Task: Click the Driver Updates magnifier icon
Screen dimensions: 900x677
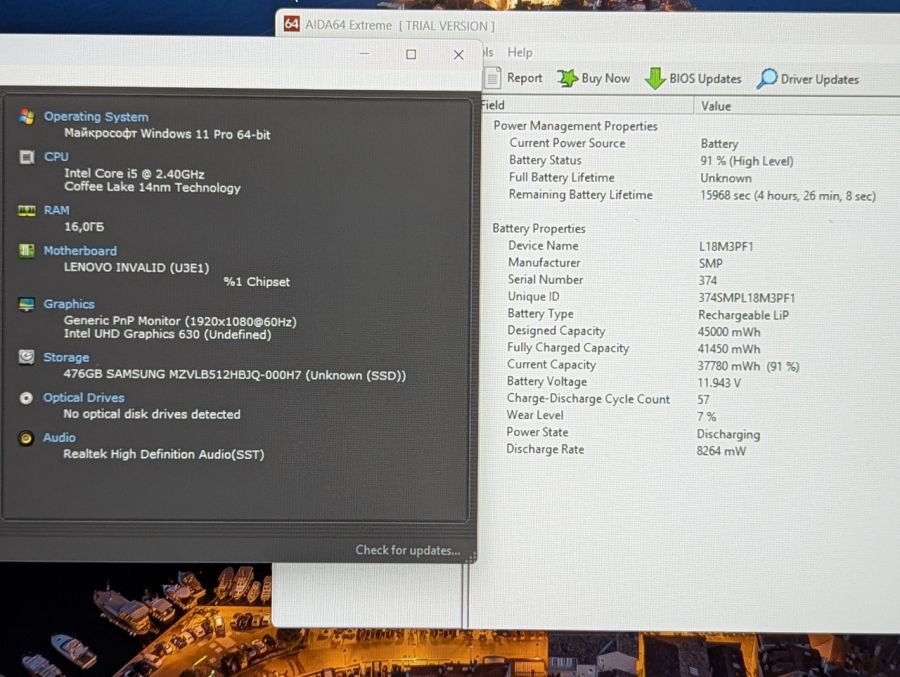Action: coord(767,79)
